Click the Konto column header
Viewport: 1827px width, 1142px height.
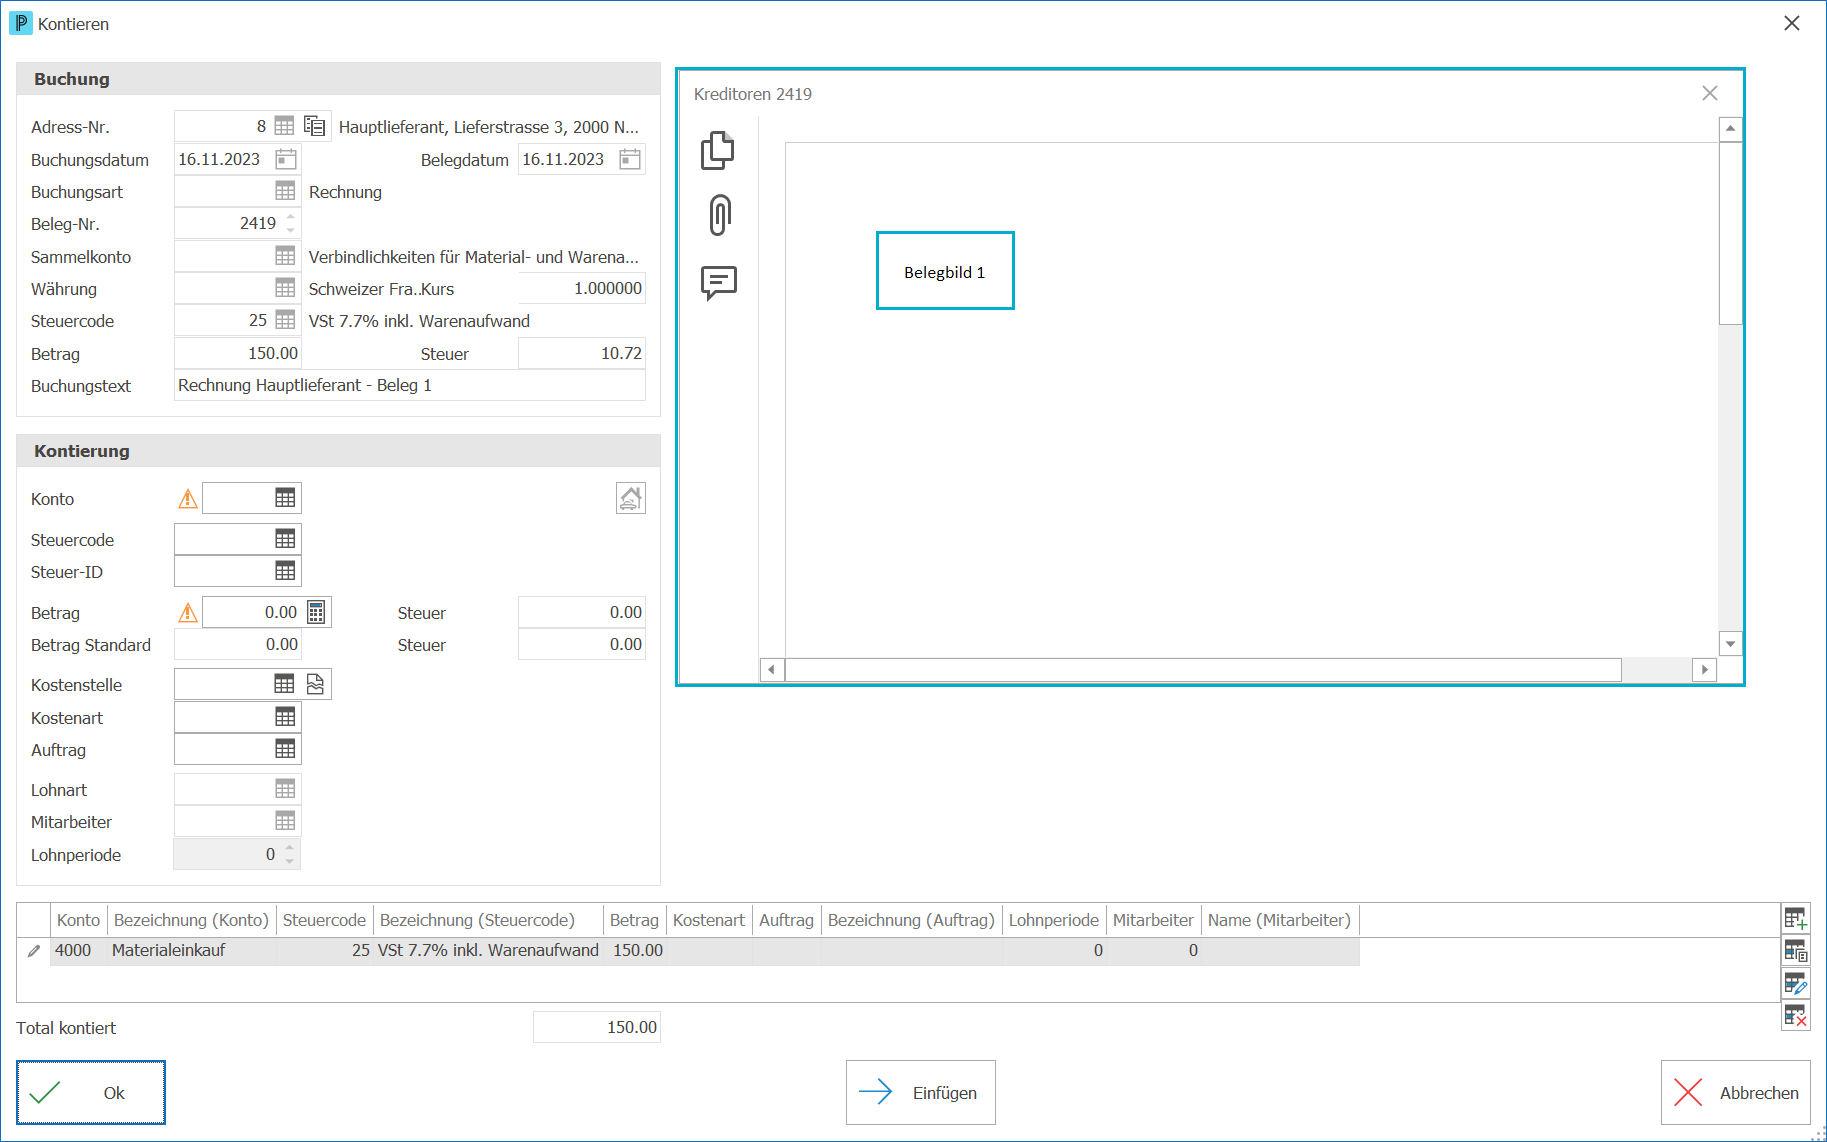[x=78, y=920]
